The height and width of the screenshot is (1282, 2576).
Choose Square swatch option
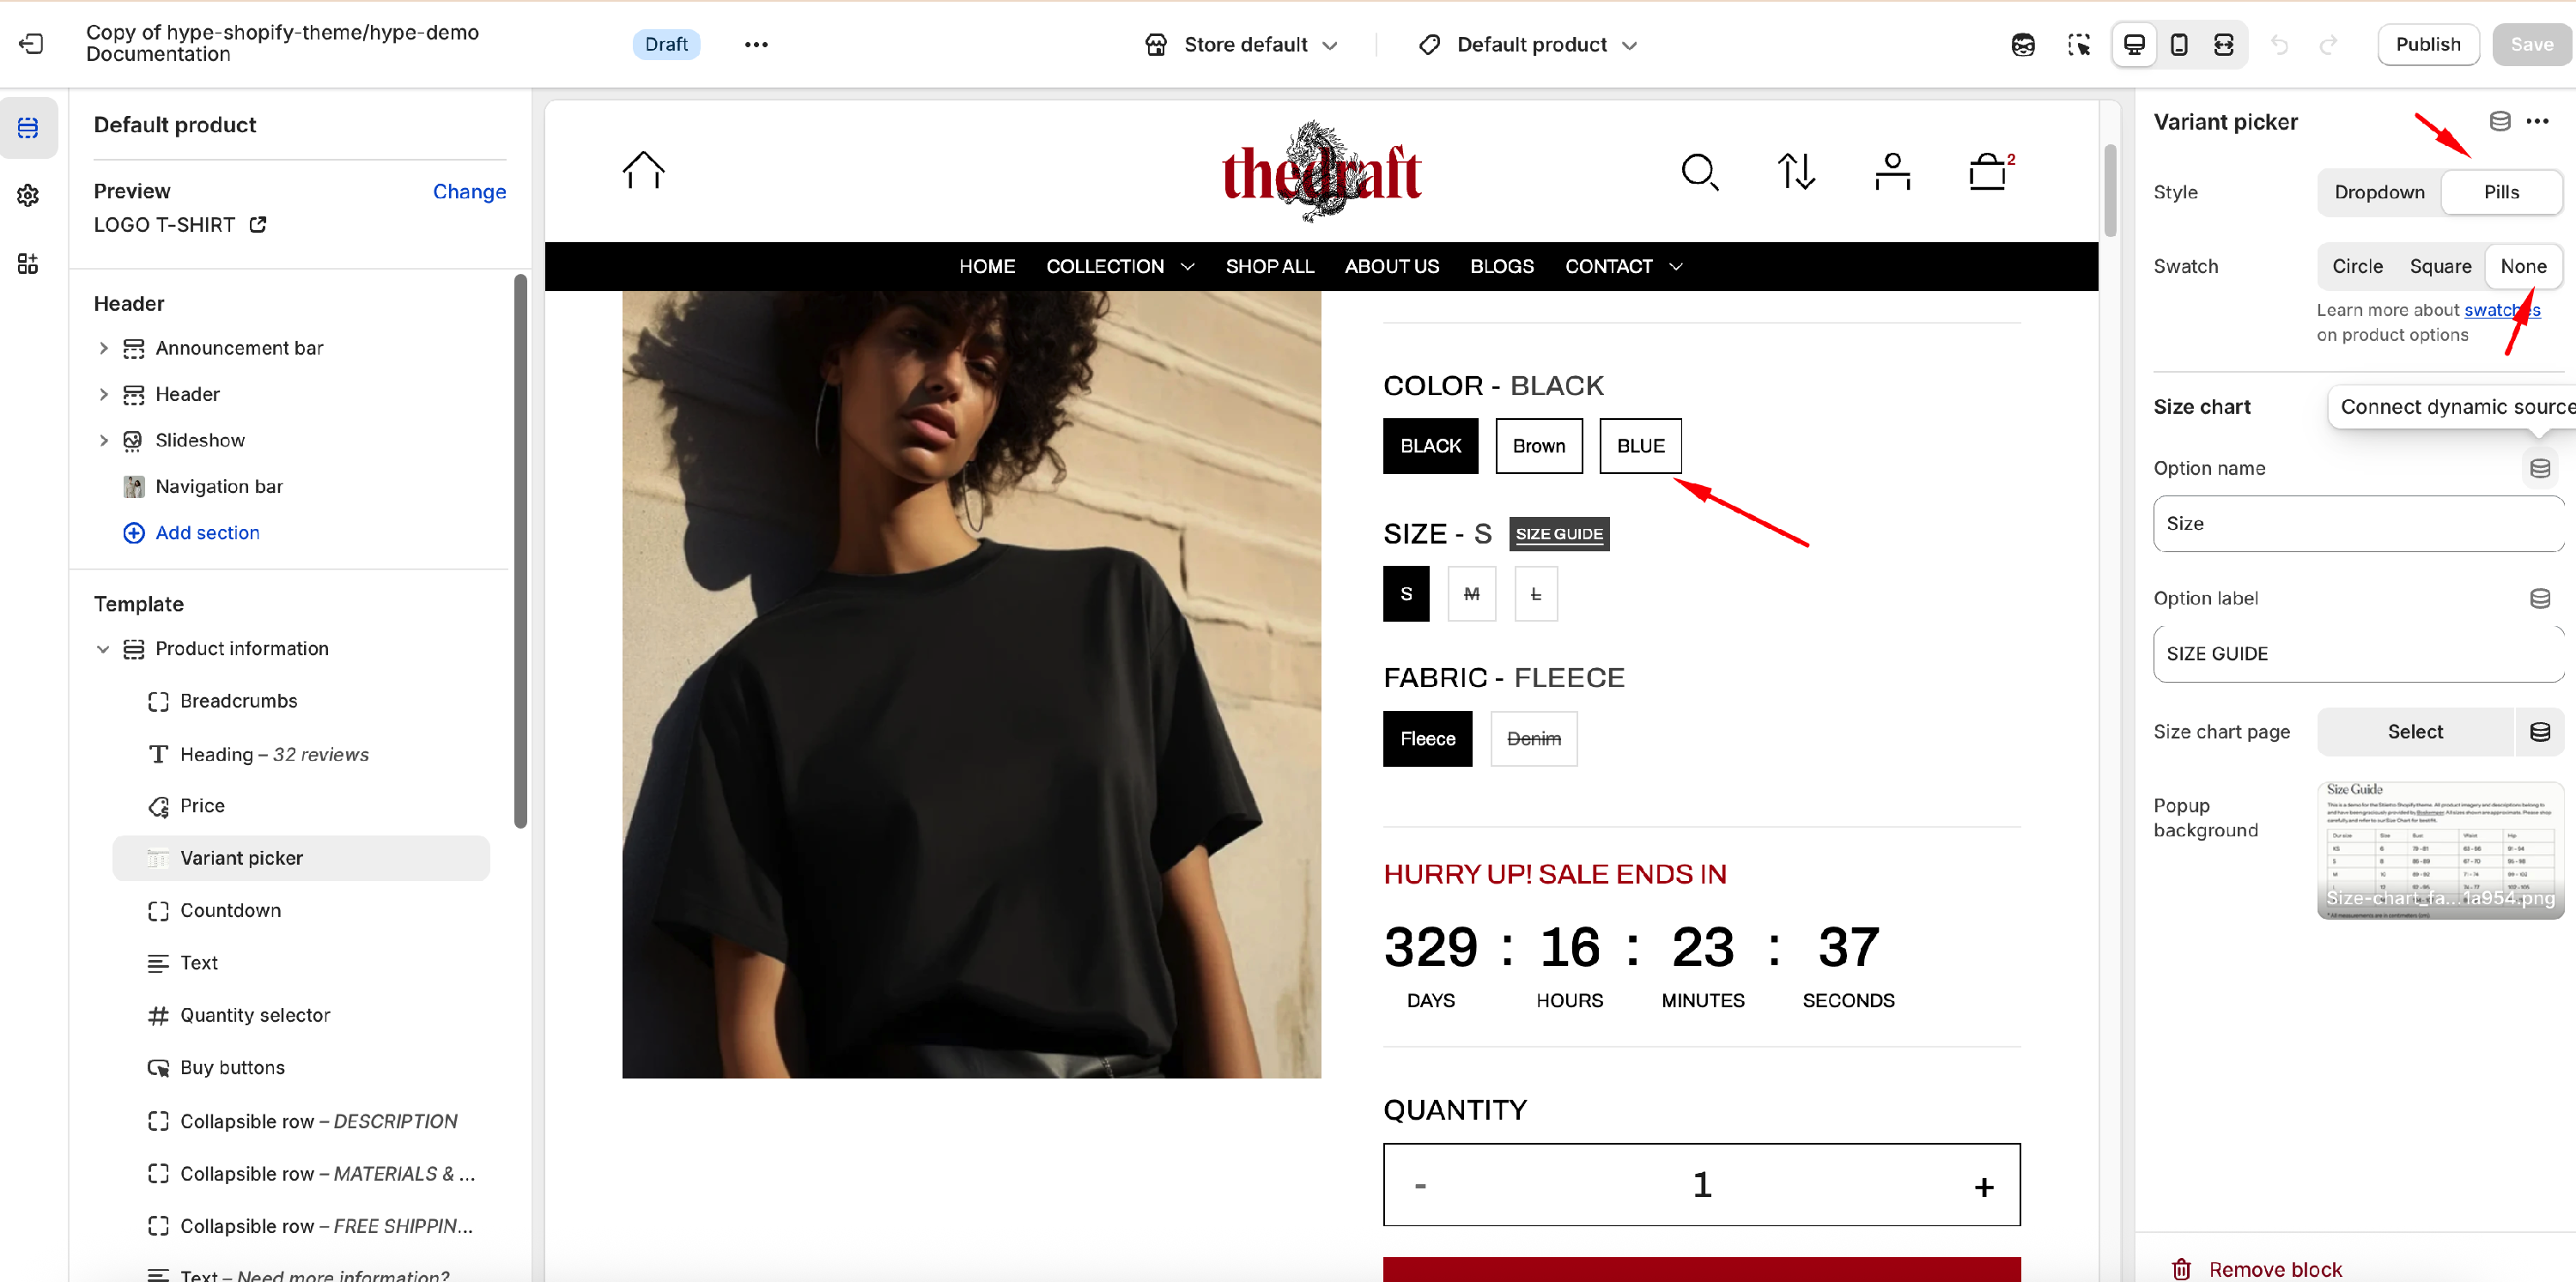coord(2440,266)
